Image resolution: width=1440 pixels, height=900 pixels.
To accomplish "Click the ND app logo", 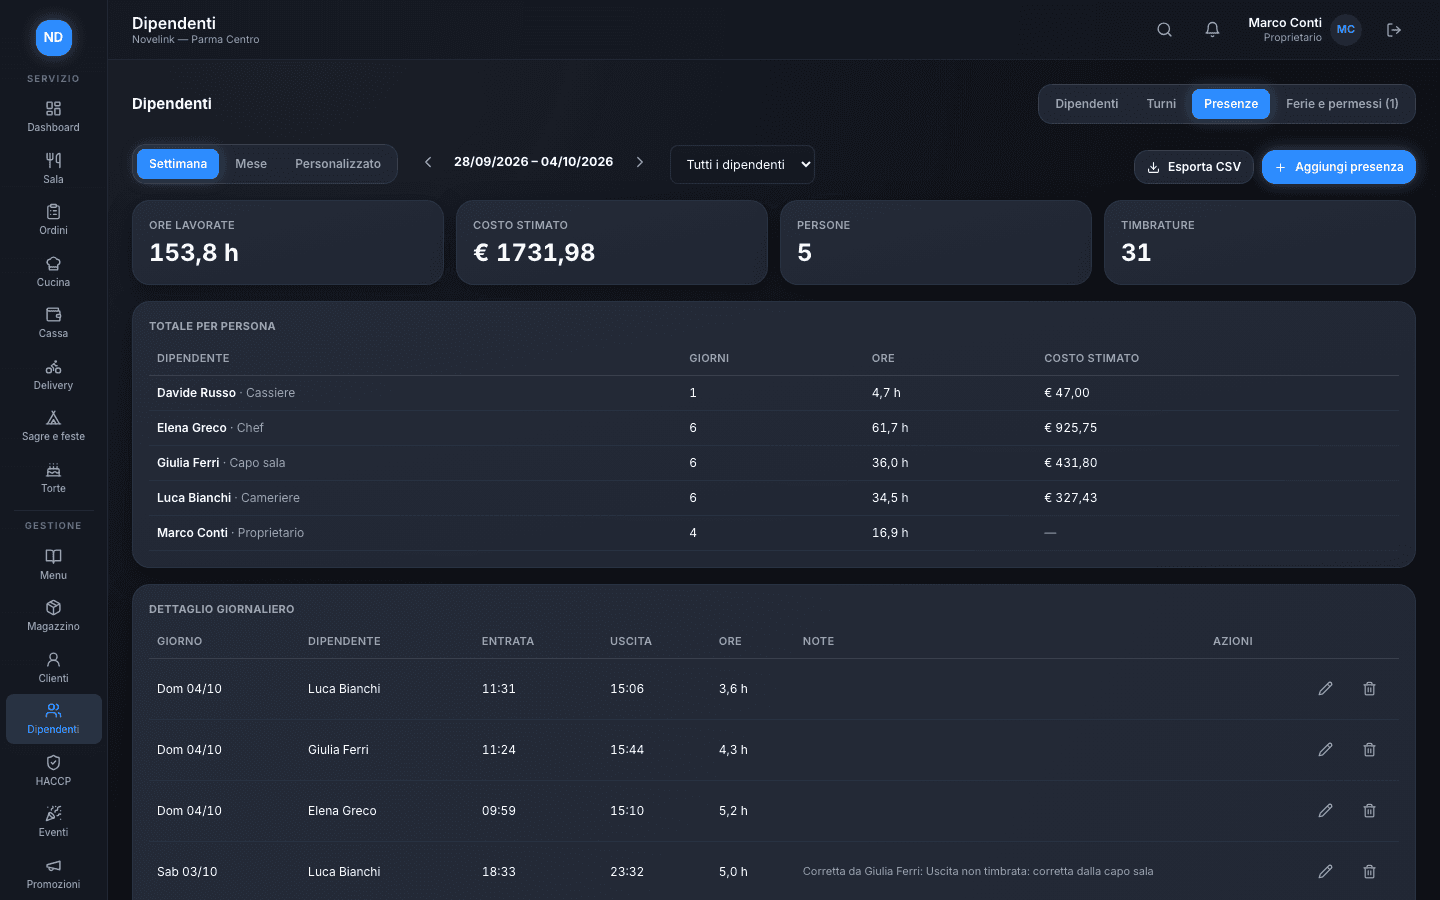I will (x=54, y=38).
